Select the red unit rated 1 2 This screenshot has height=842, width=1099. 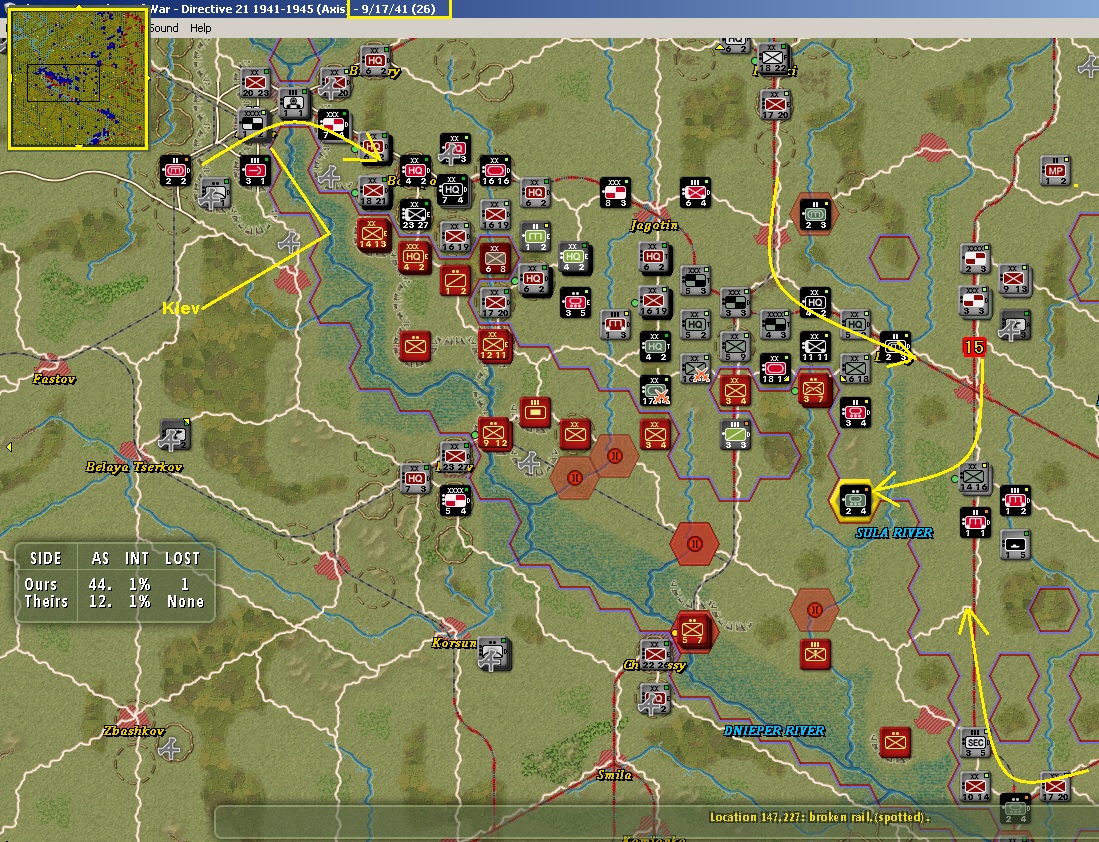pos(455,280)
